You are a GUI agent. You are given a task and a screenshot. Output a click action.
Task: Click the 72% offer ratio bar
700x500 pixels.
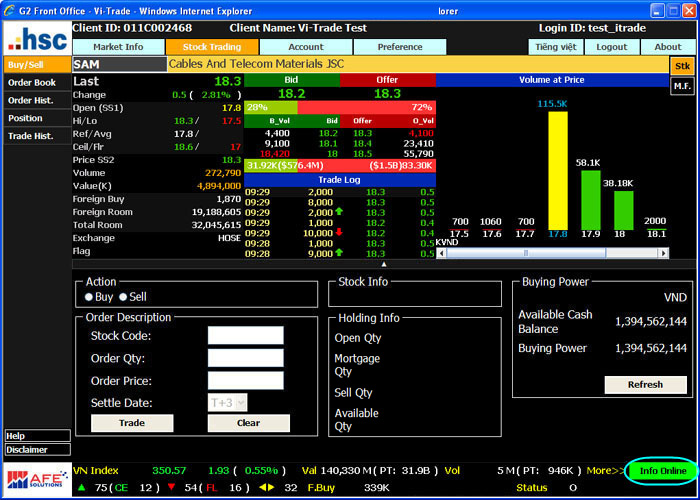367,107
